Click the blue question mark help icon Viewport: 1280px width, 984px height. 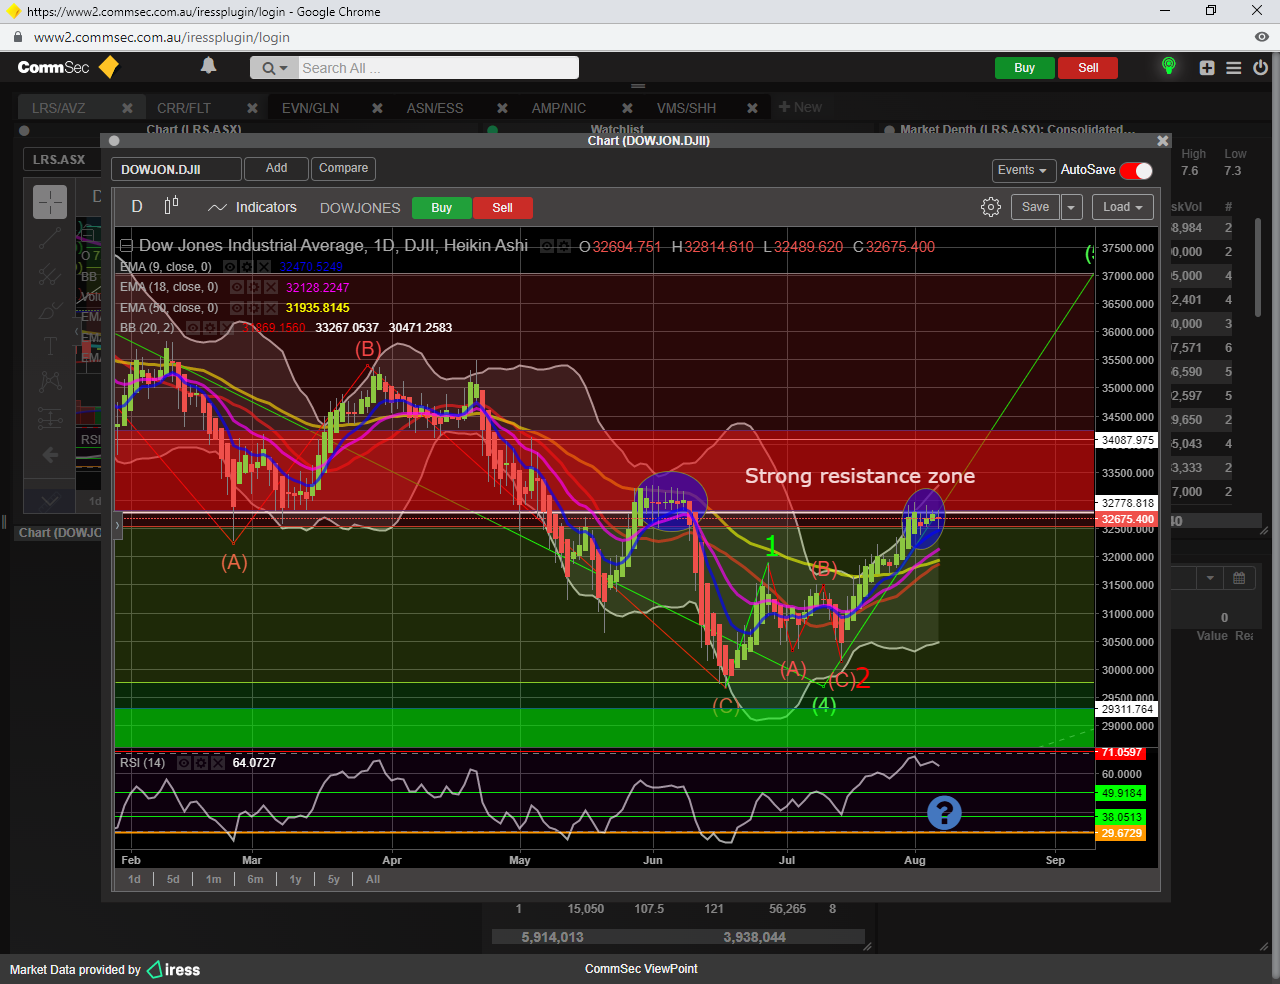pos(943,813)
